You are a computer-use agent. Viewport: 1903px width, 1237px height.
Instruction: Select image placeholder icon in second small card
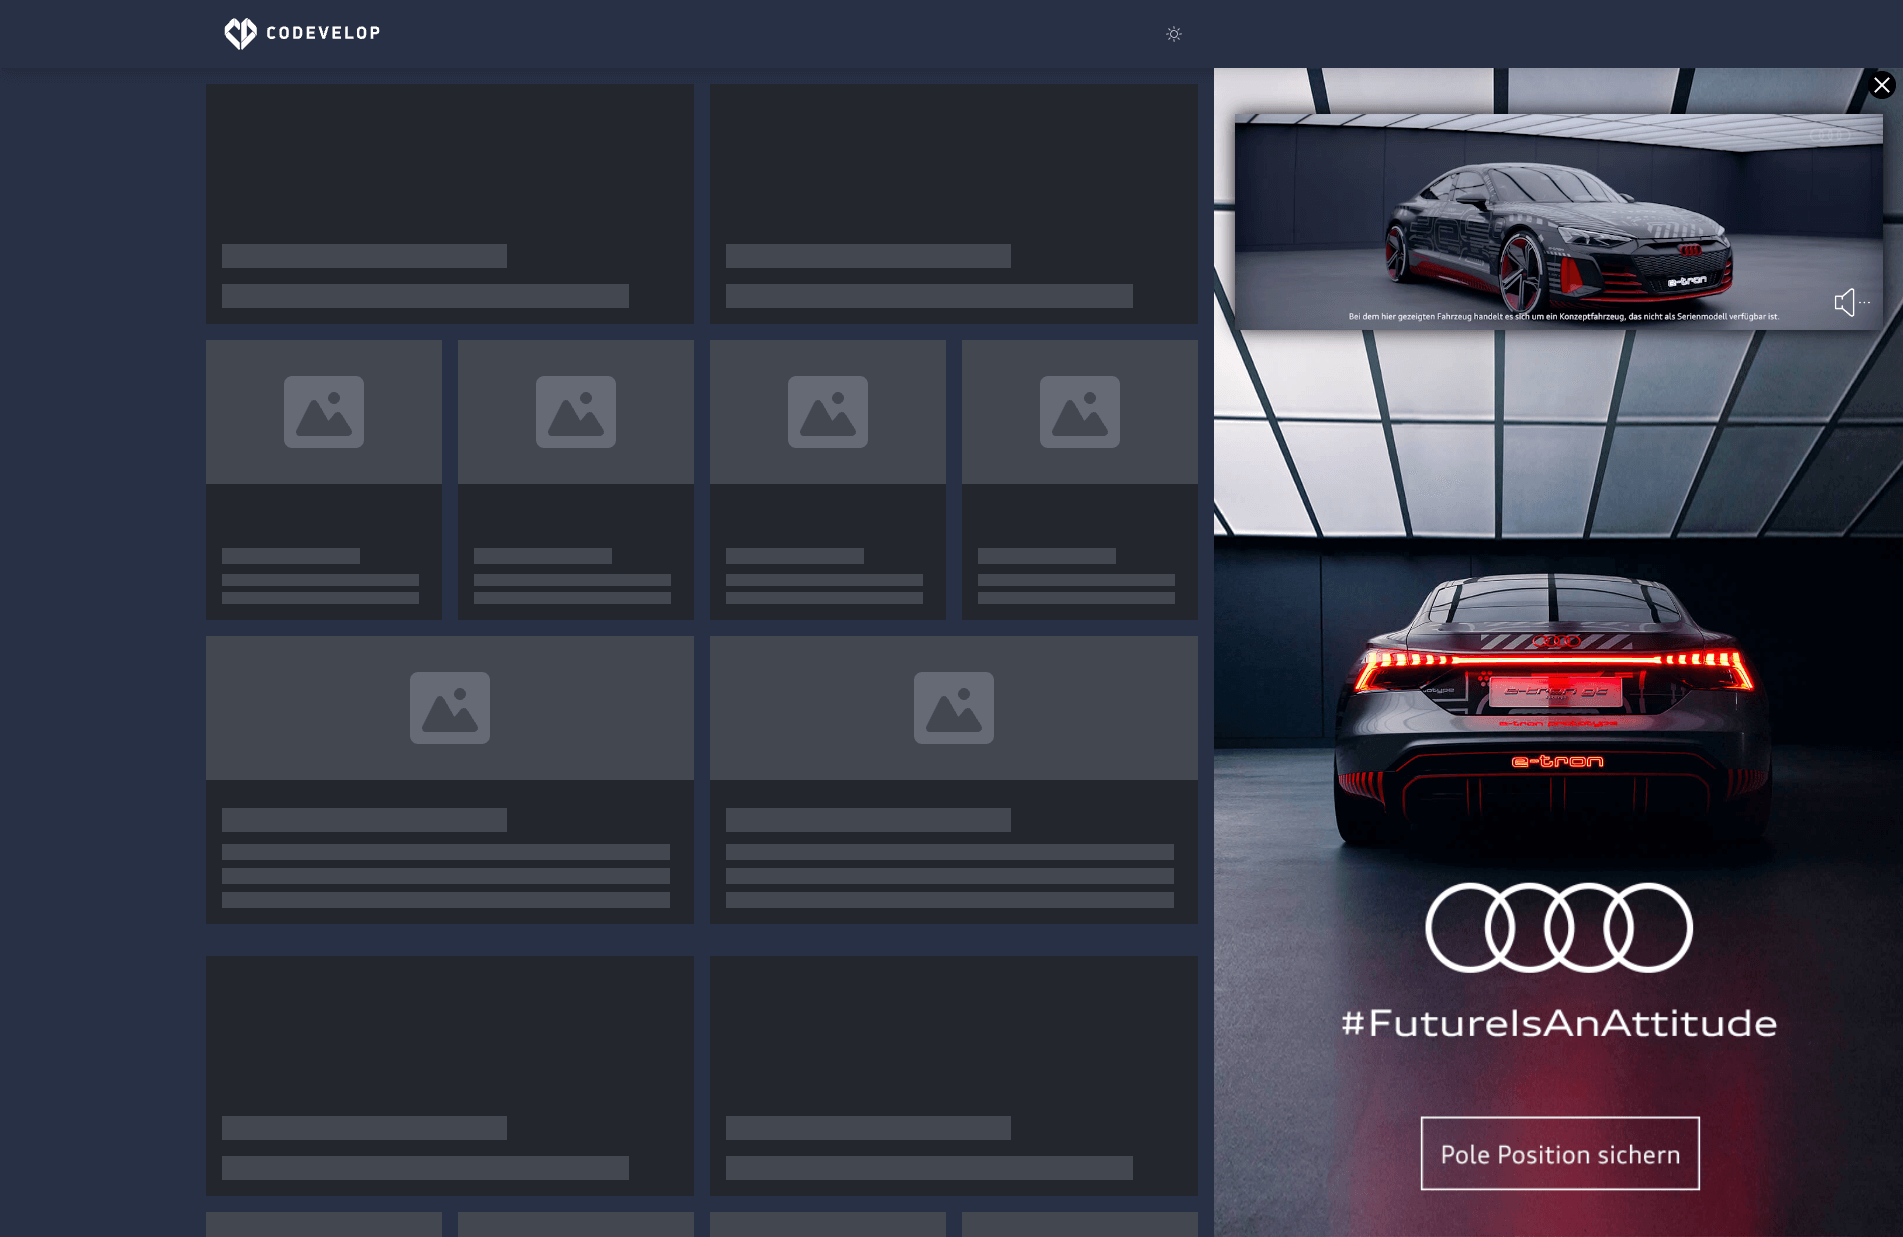576,412
